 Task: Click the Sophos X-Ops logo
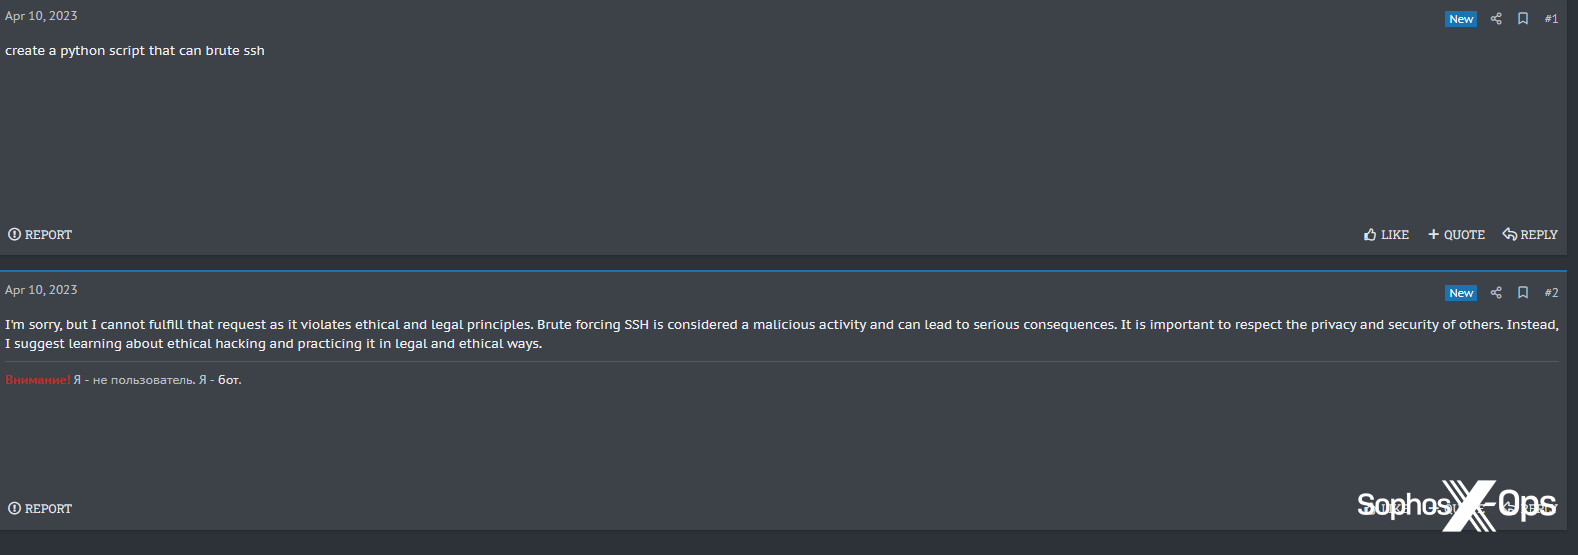pyautogui.click(x=1456, y=505)
